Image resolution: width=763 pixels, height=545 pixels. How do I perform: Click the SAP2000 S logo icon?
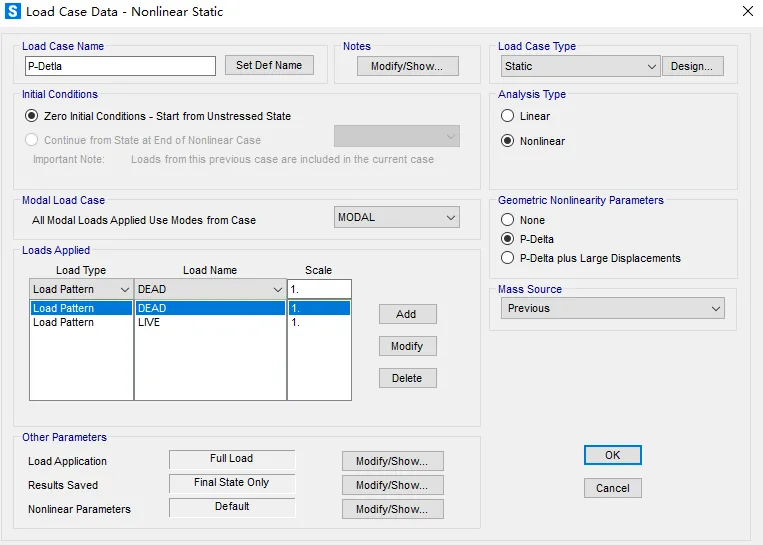[13, 11]
